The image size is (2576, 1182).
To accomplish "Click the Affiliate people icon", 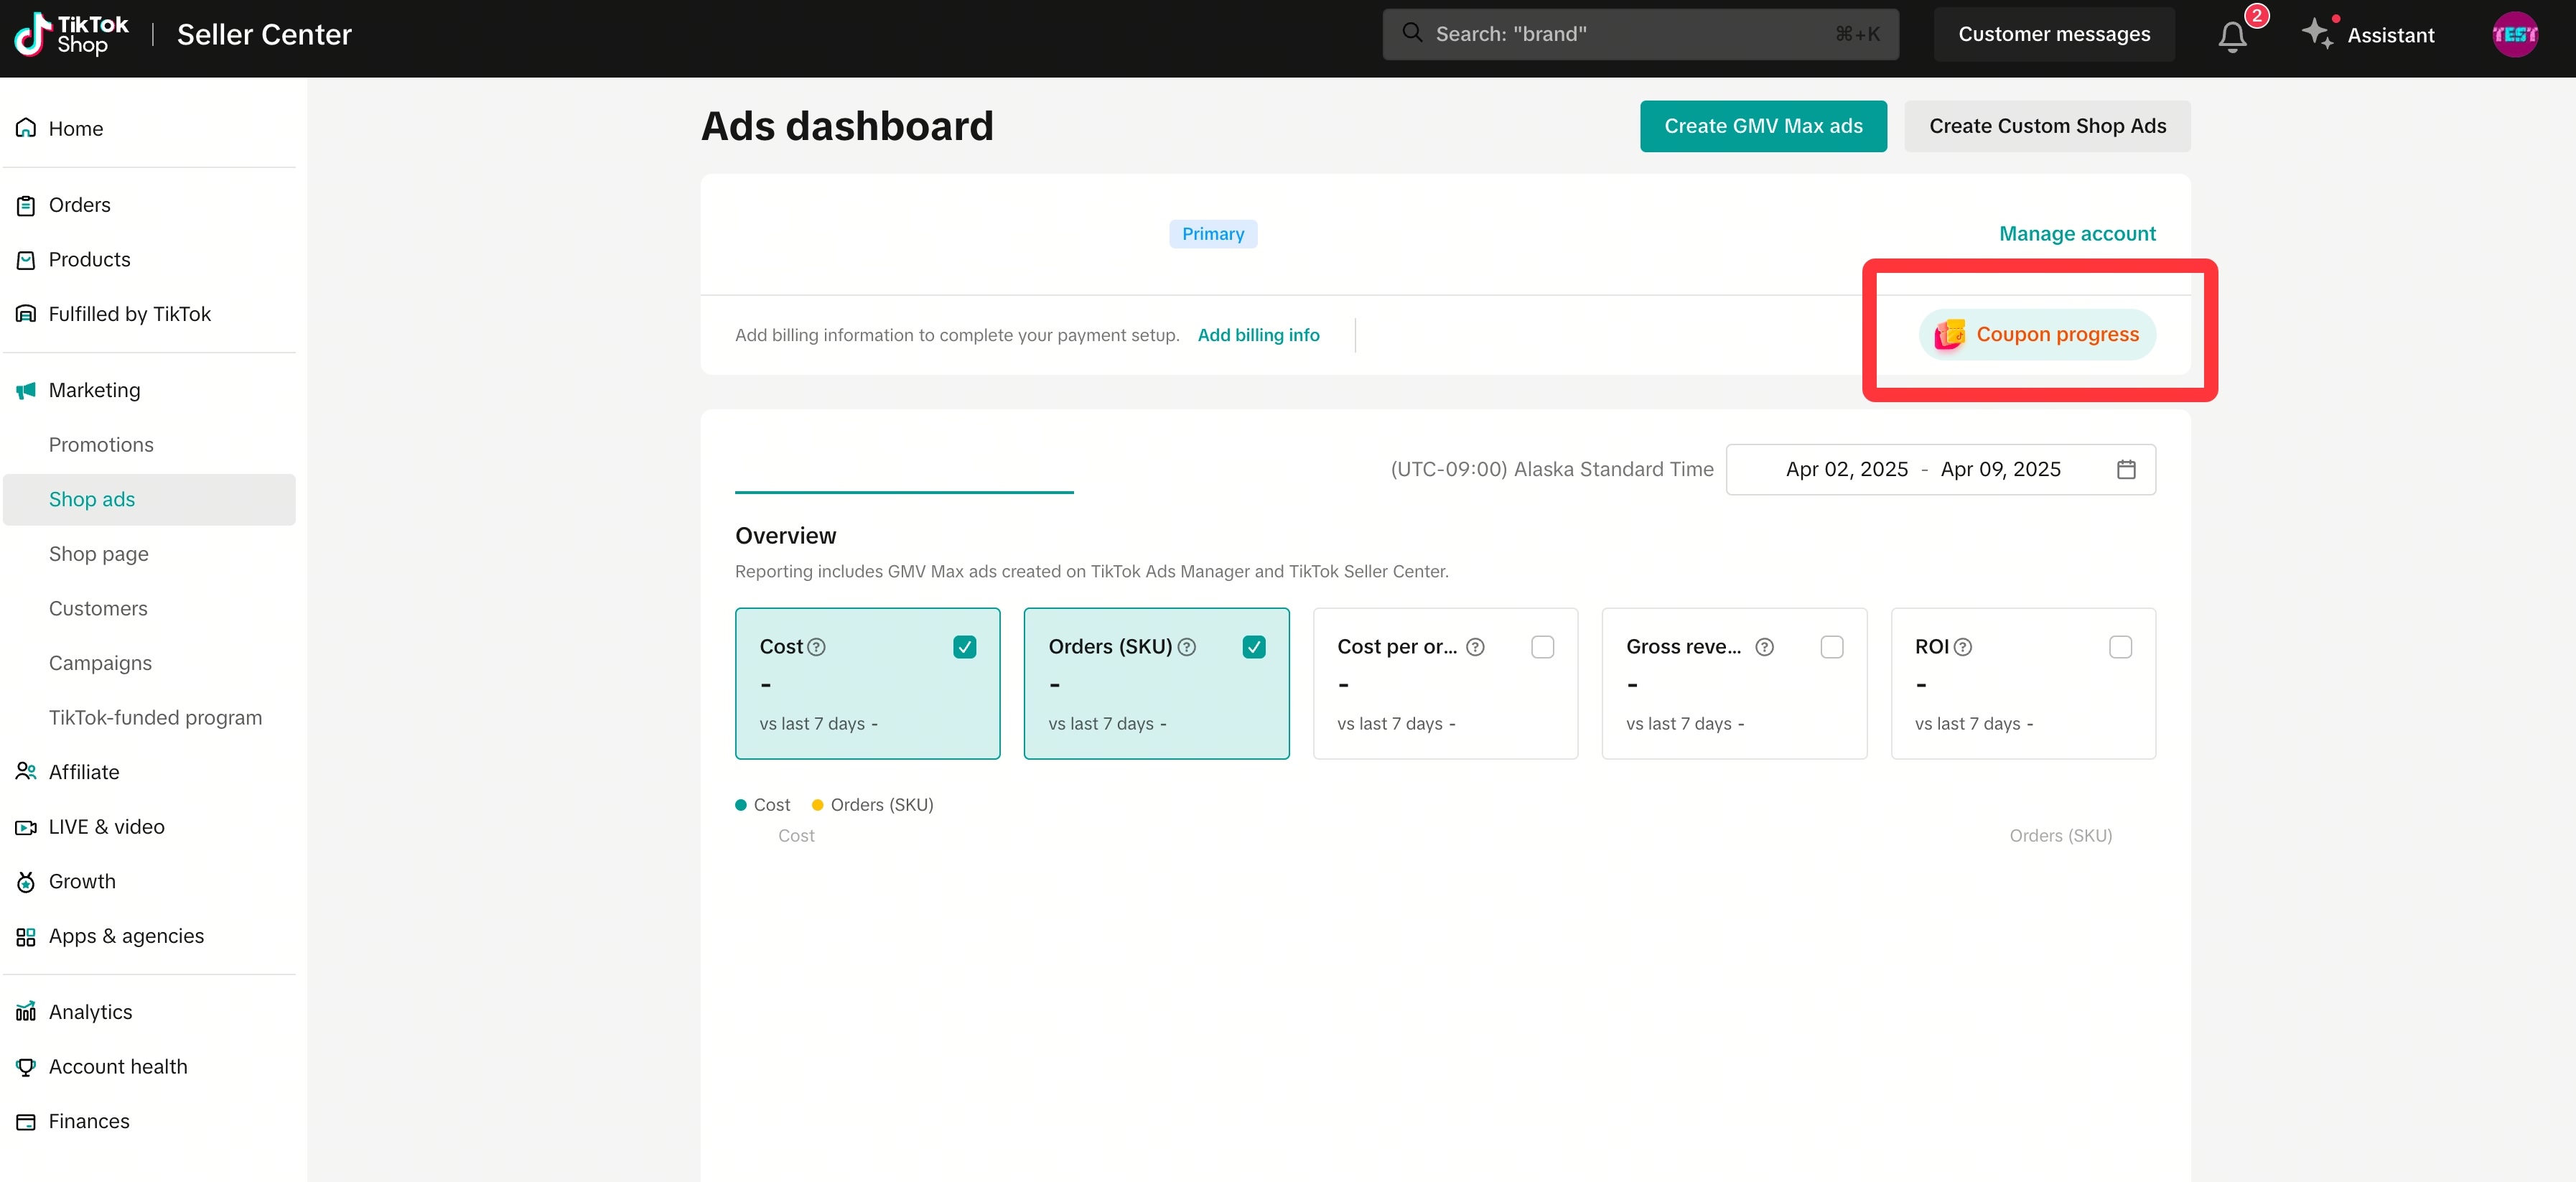I will point(26,772).
